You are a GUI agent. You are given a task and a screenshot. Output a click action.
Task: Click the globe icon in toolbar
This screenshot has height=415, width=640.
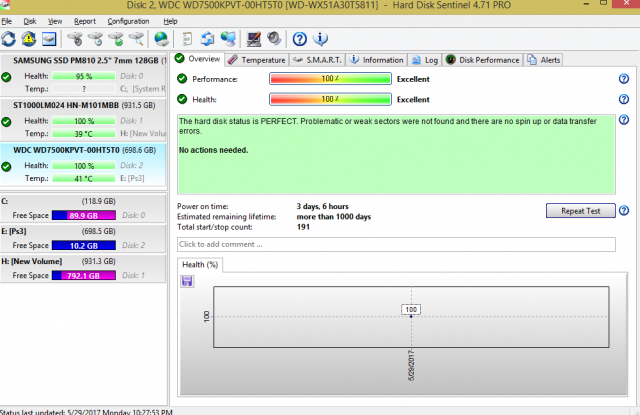click(162, 40)
